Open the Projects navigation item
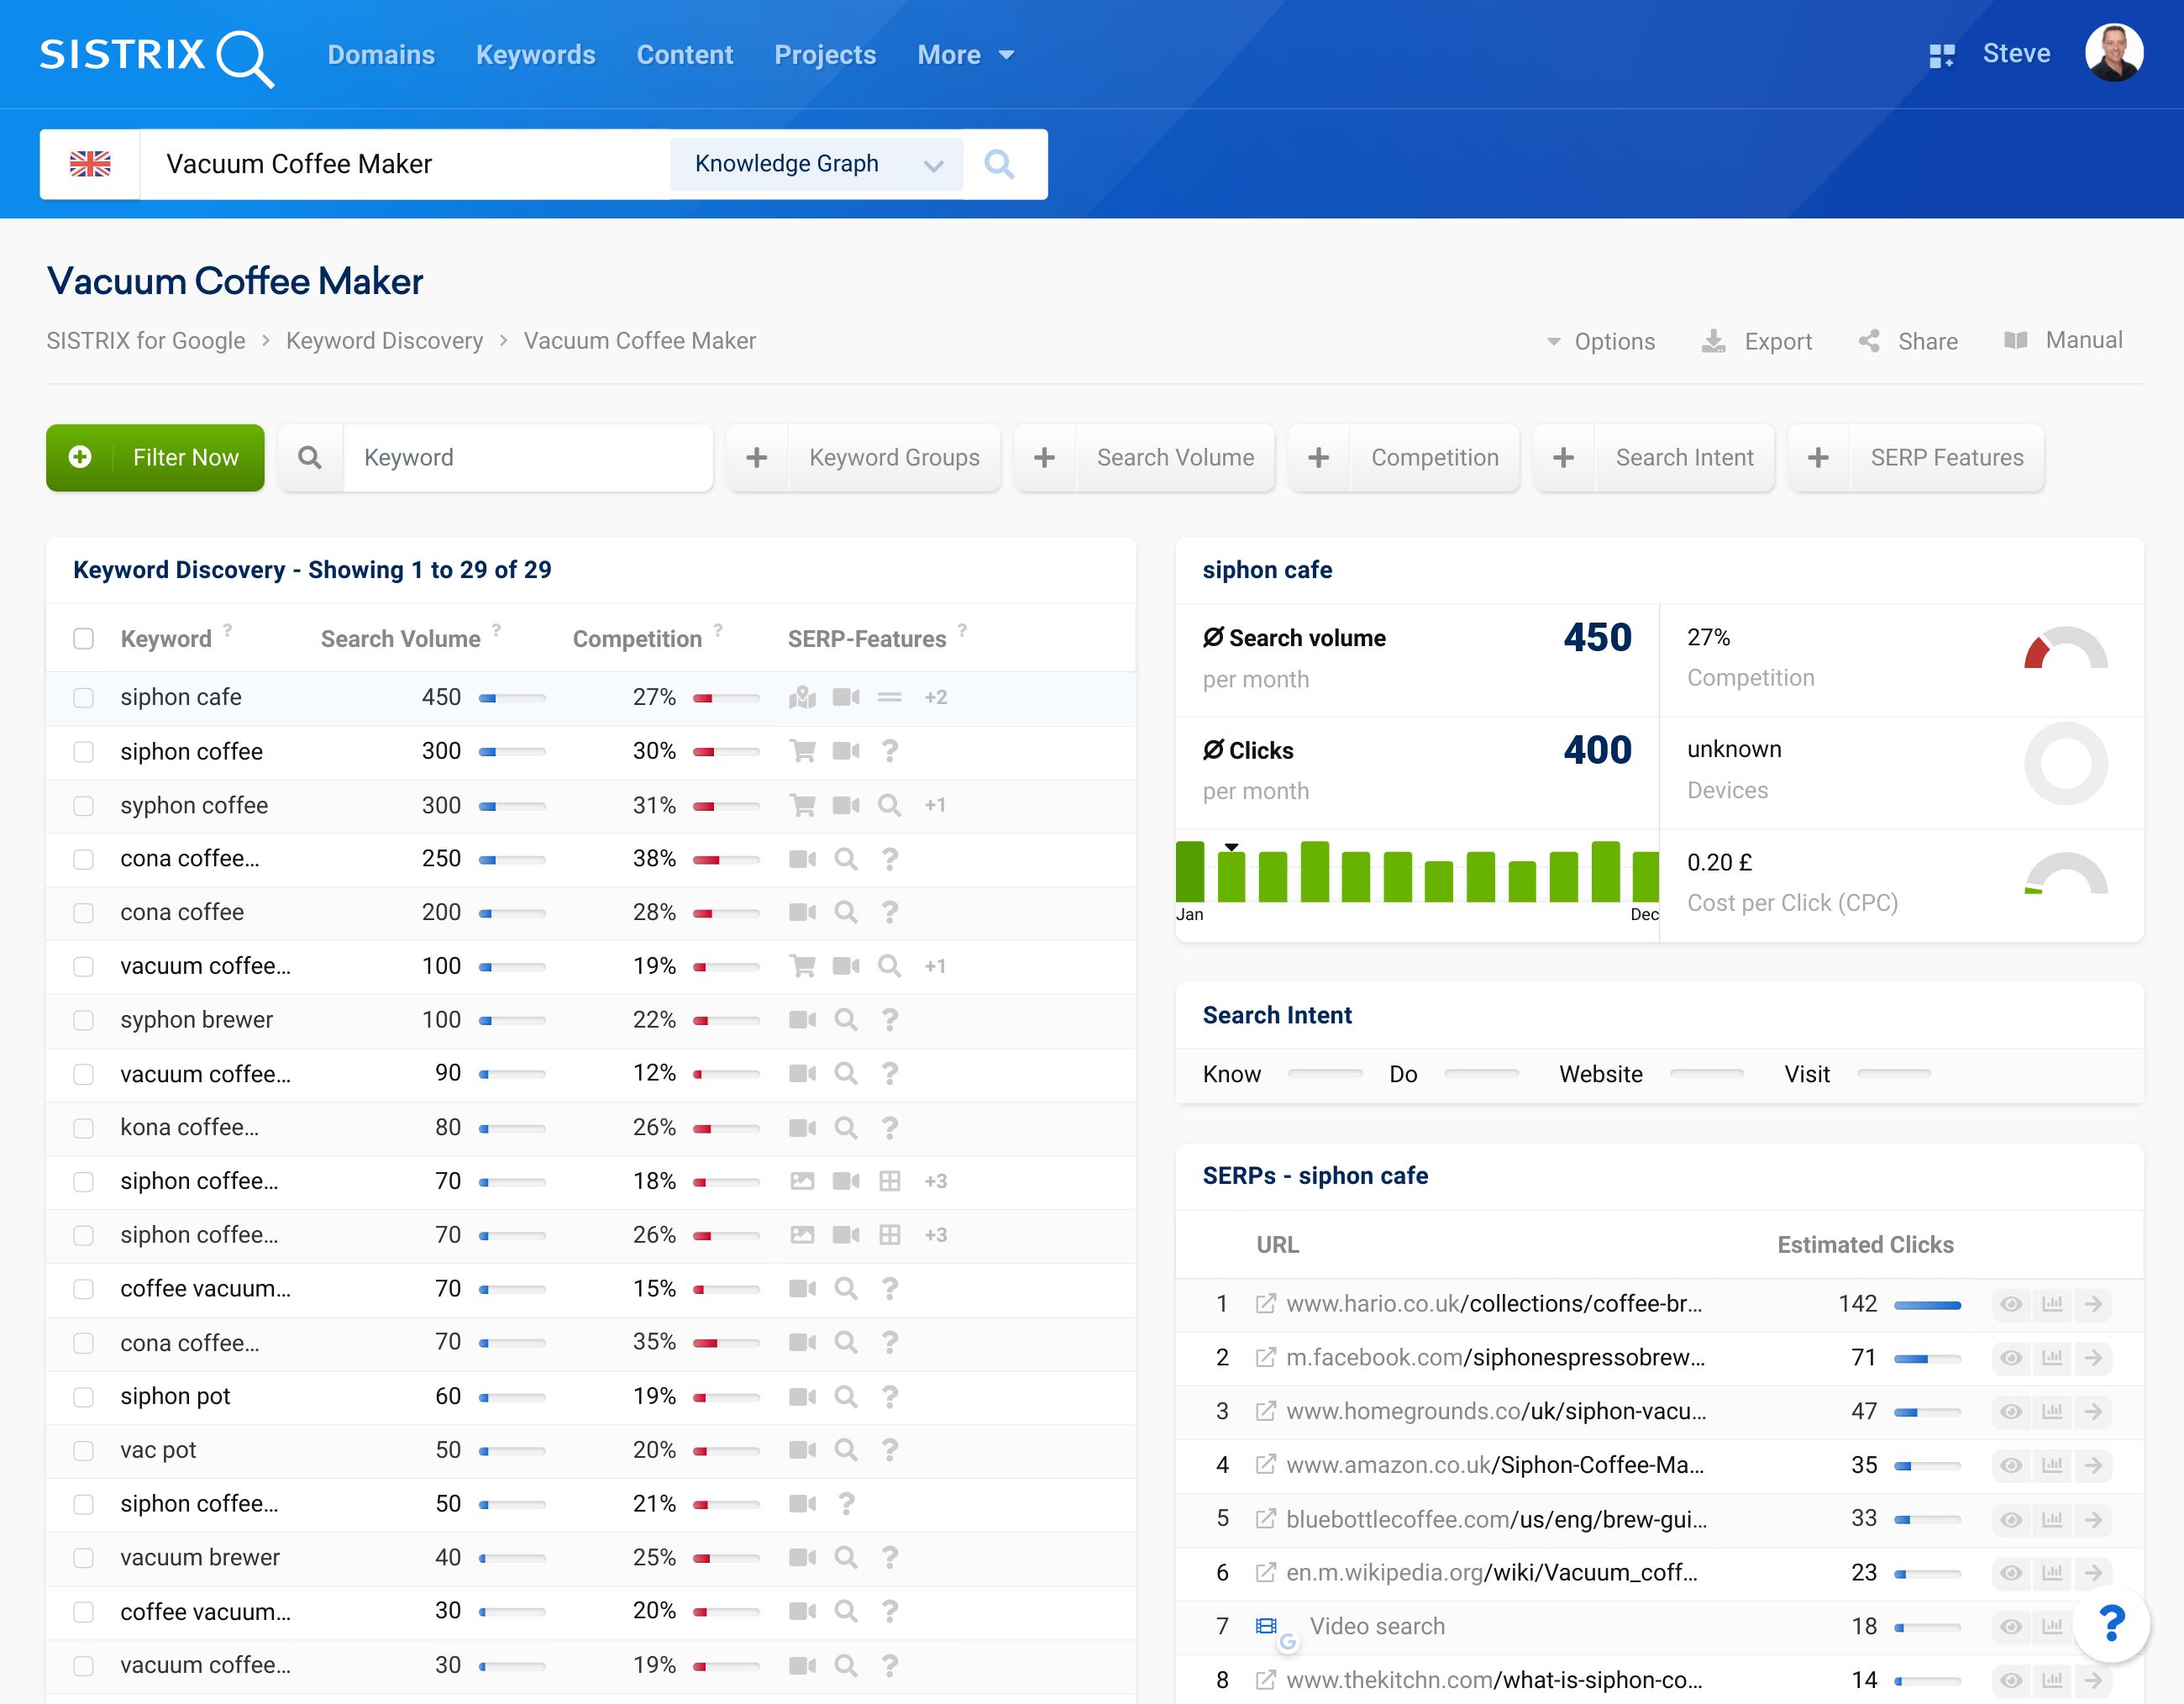The height and width of the screenshot is (1704, 2184). click(x=824, y=55)
